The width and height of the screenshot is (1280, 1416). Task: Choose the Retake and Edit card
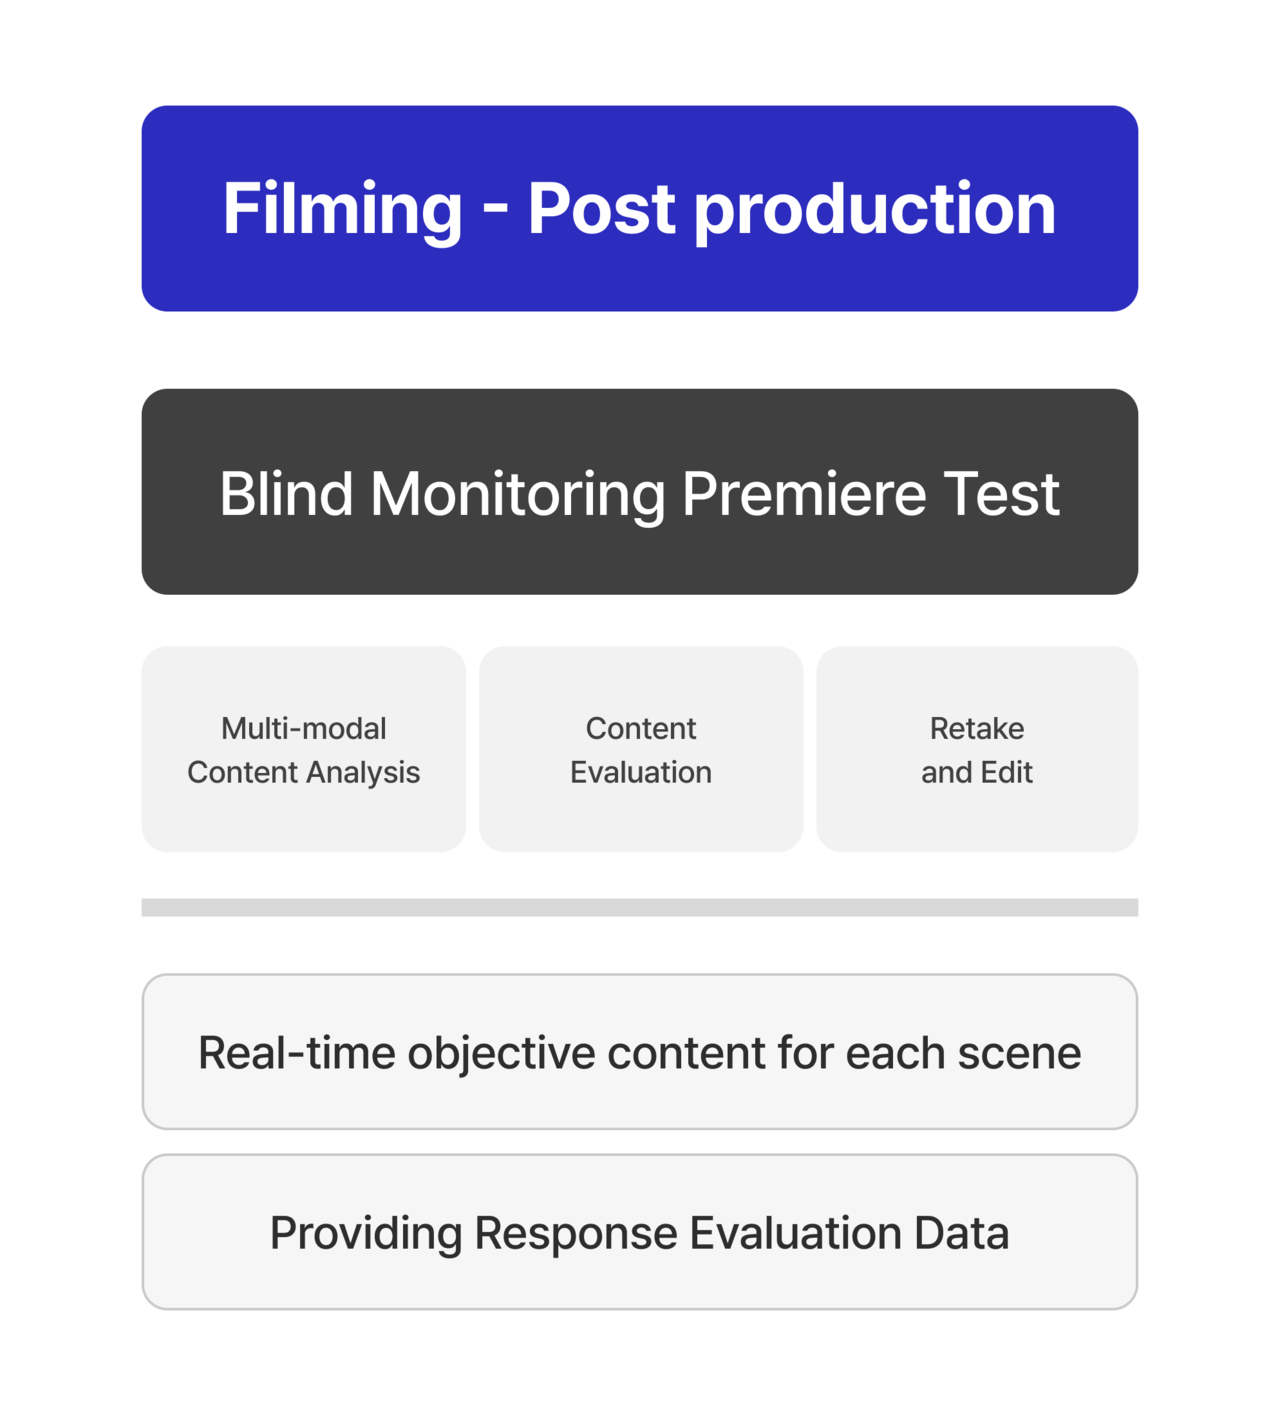[977, 749]
